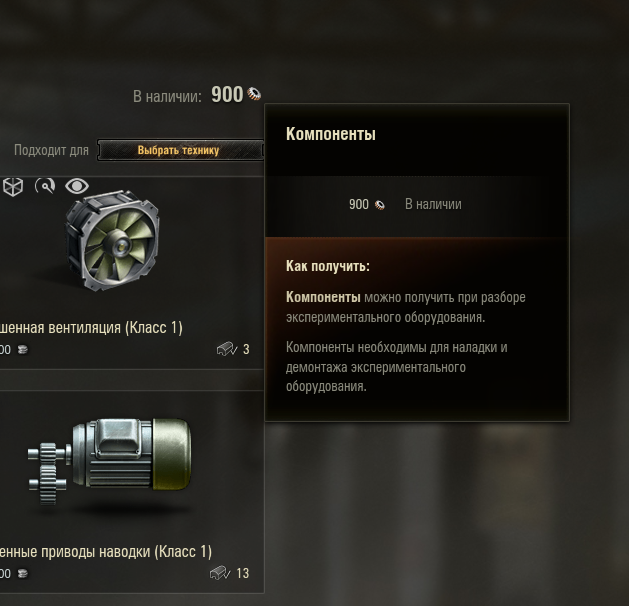Click the «В наличии: 900» balance counter

click(x=197, y=95)
